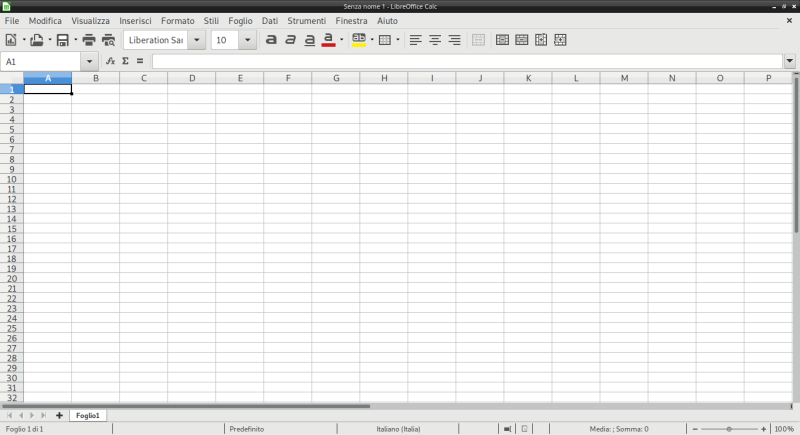The image size is (800, 435).
Task: Click the cell Borders icon
Action: 385,40
